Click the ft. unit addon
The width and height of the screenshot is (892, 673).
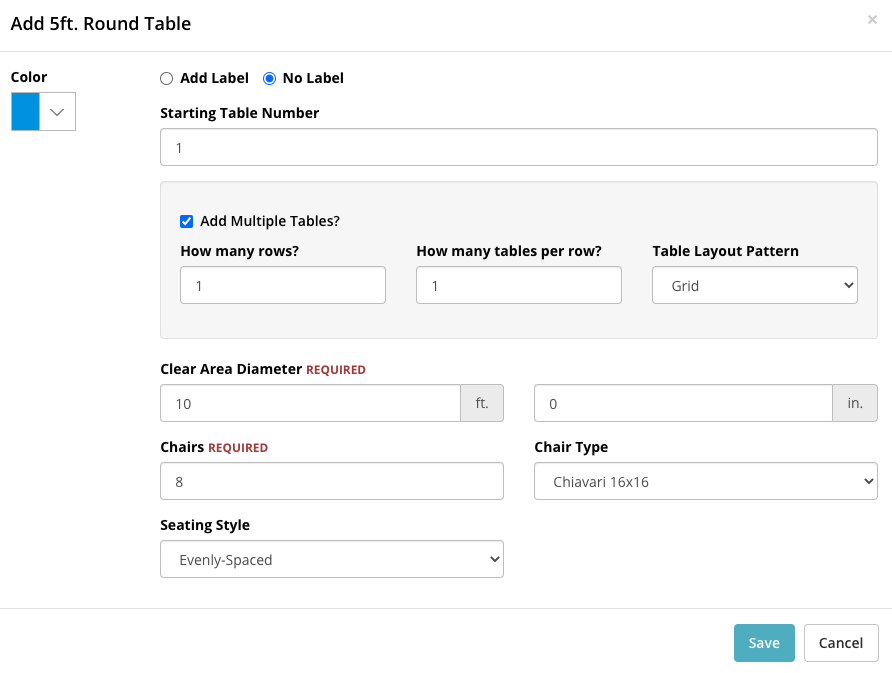pos(482,403)
